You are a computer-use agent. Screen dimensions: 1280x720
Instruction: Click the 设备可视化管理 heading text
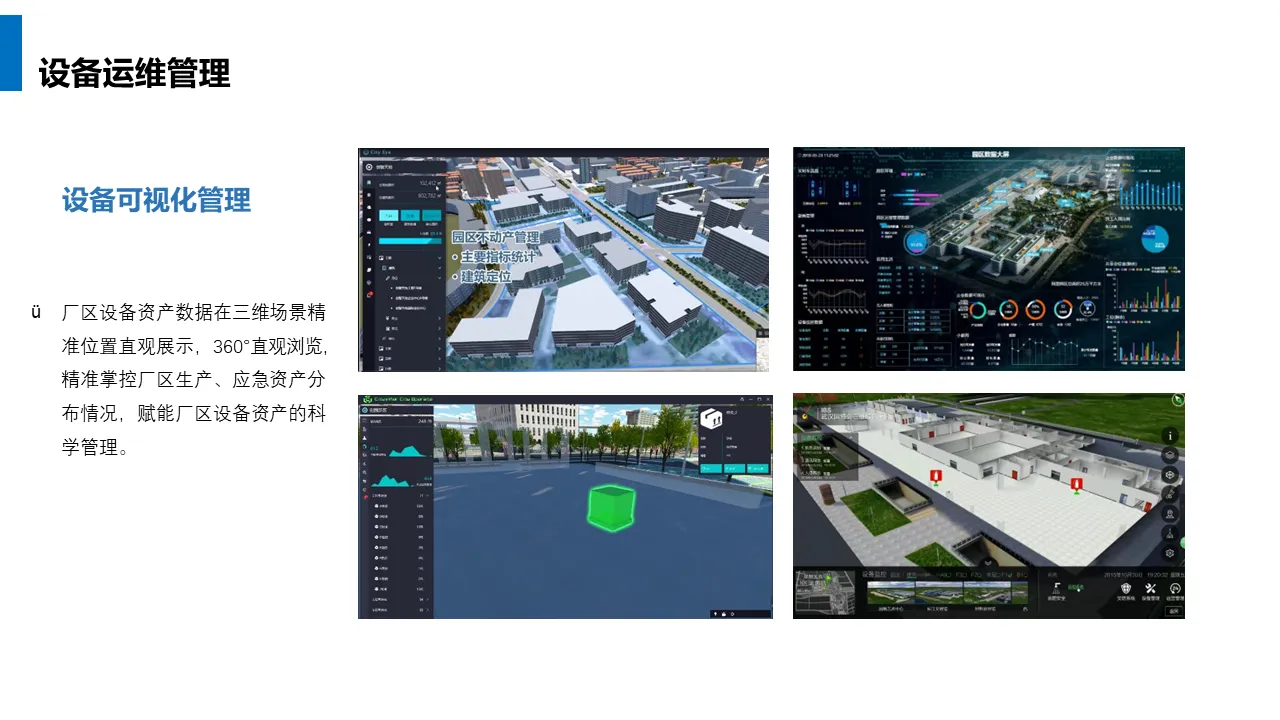coord(156,200)
